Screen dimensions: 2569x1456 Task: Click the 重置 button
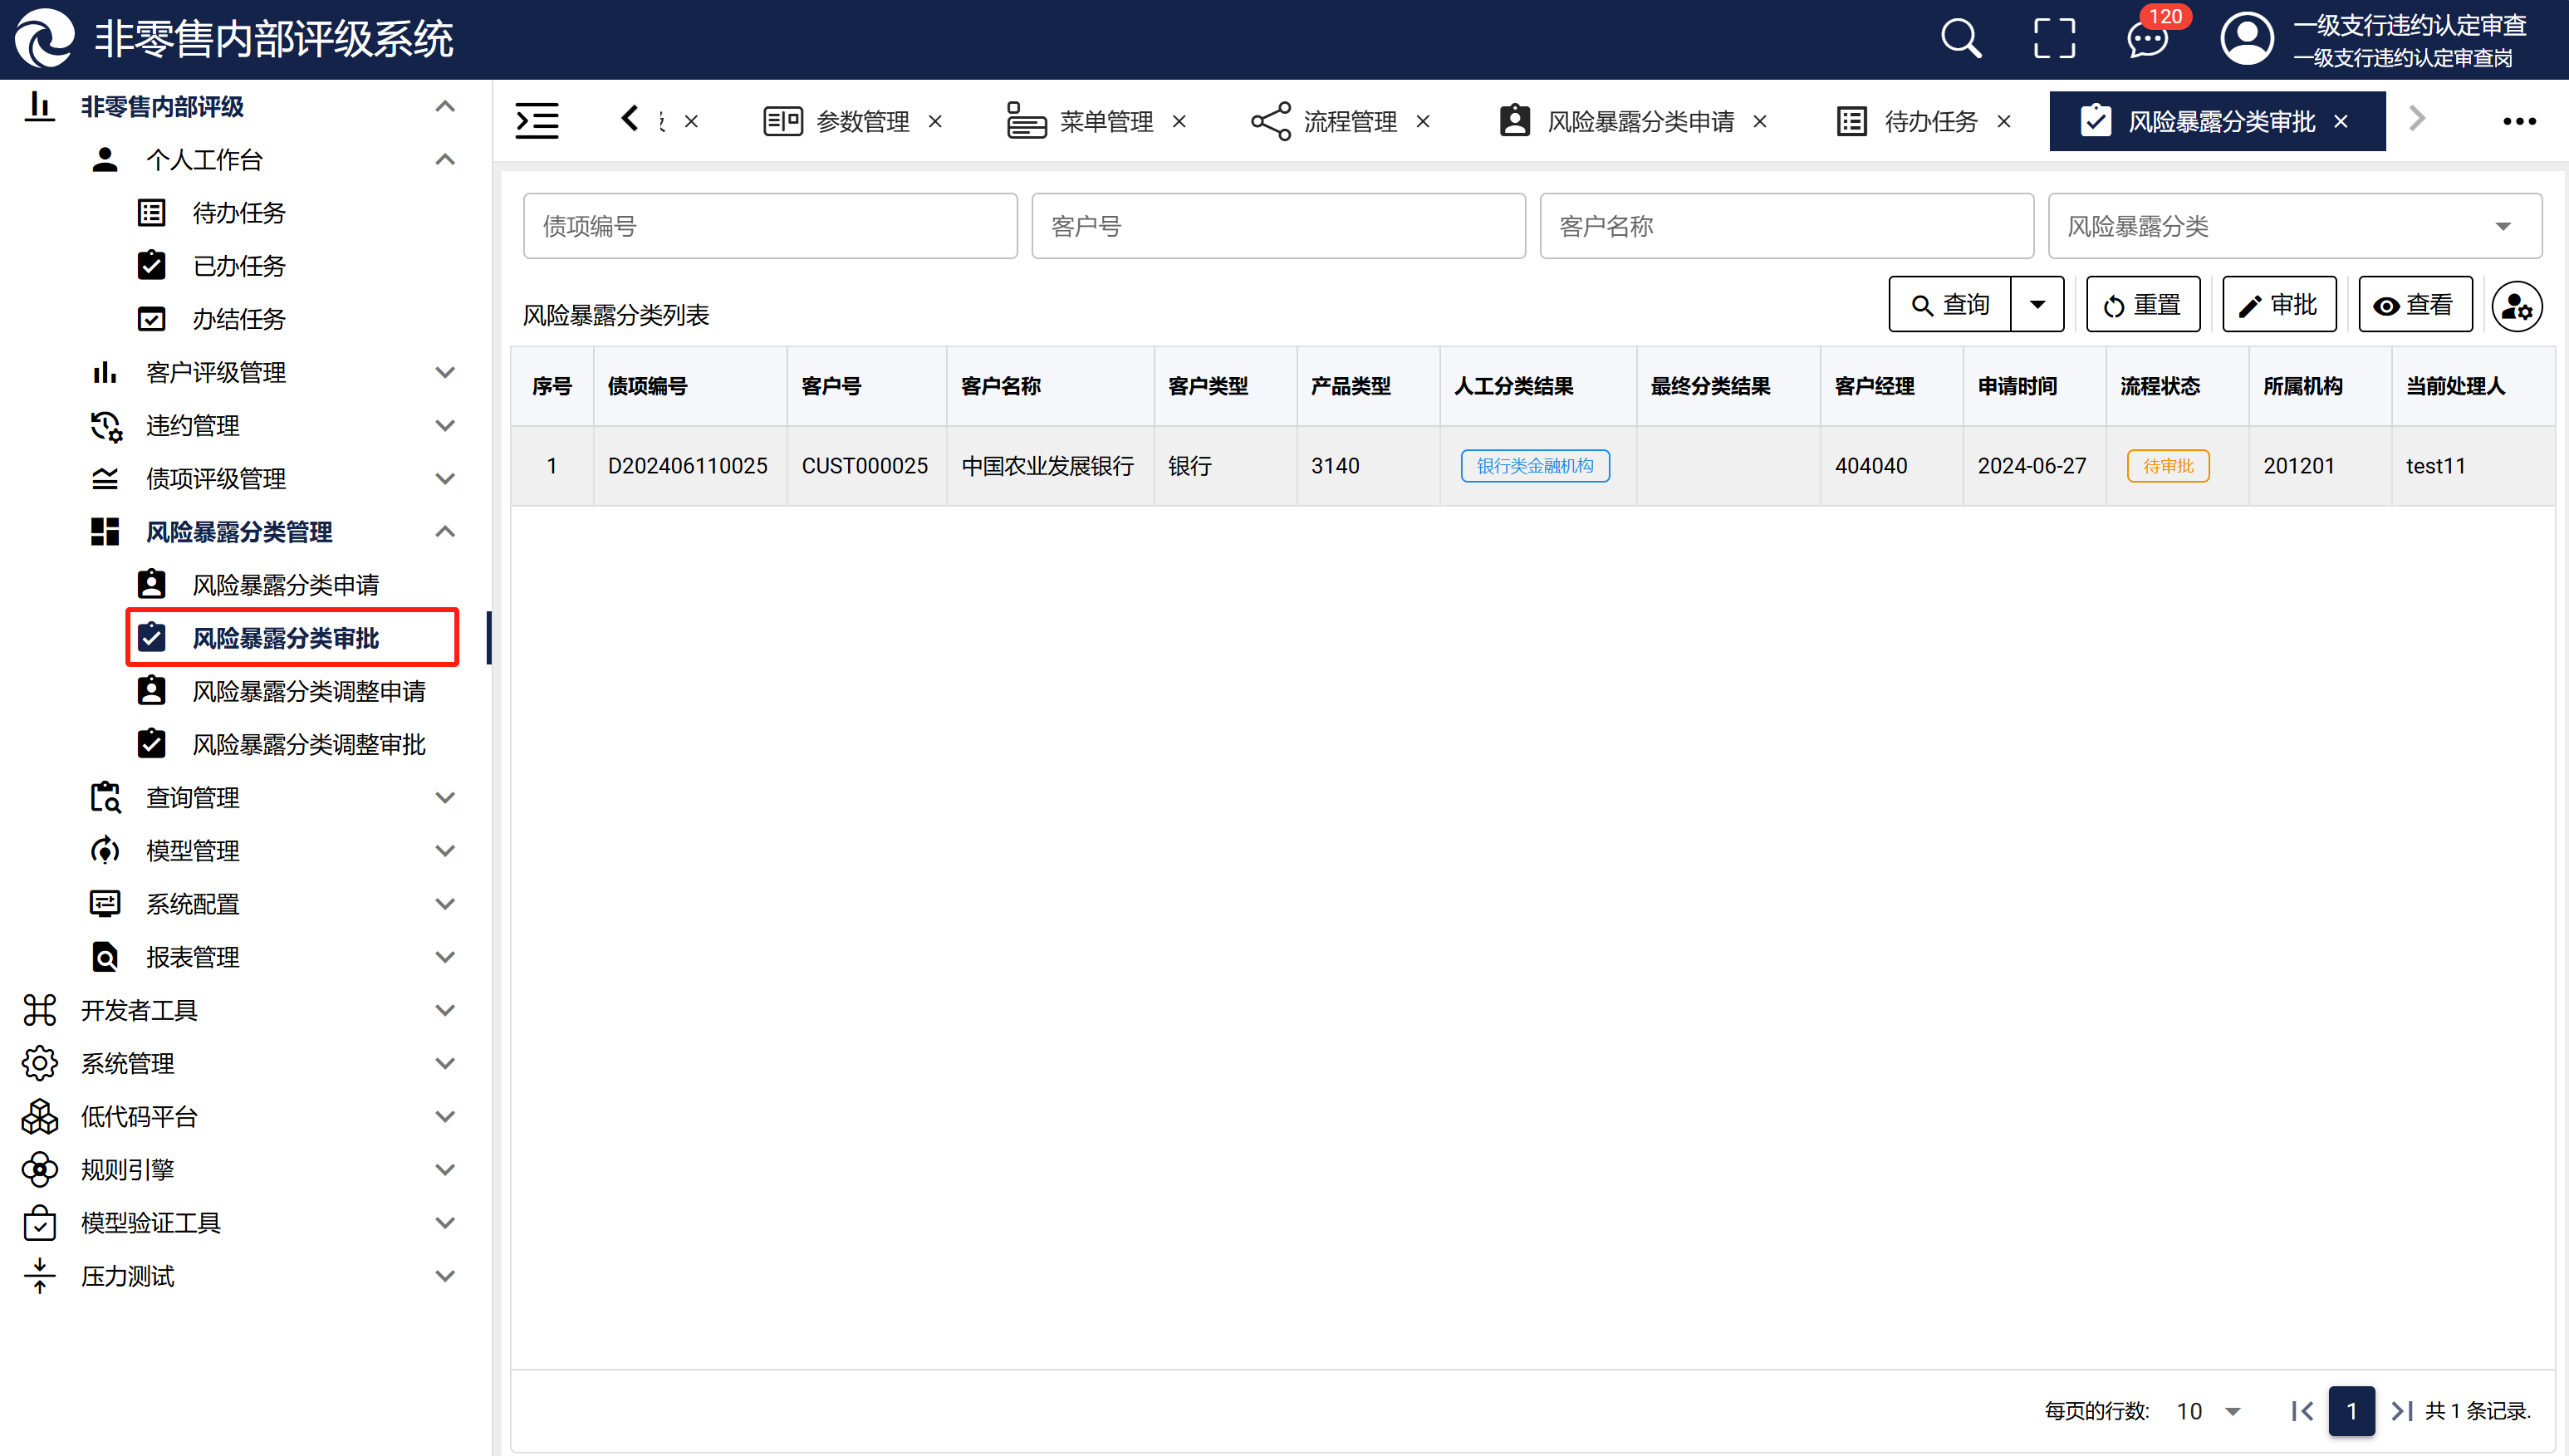(x=2142, y=305)
